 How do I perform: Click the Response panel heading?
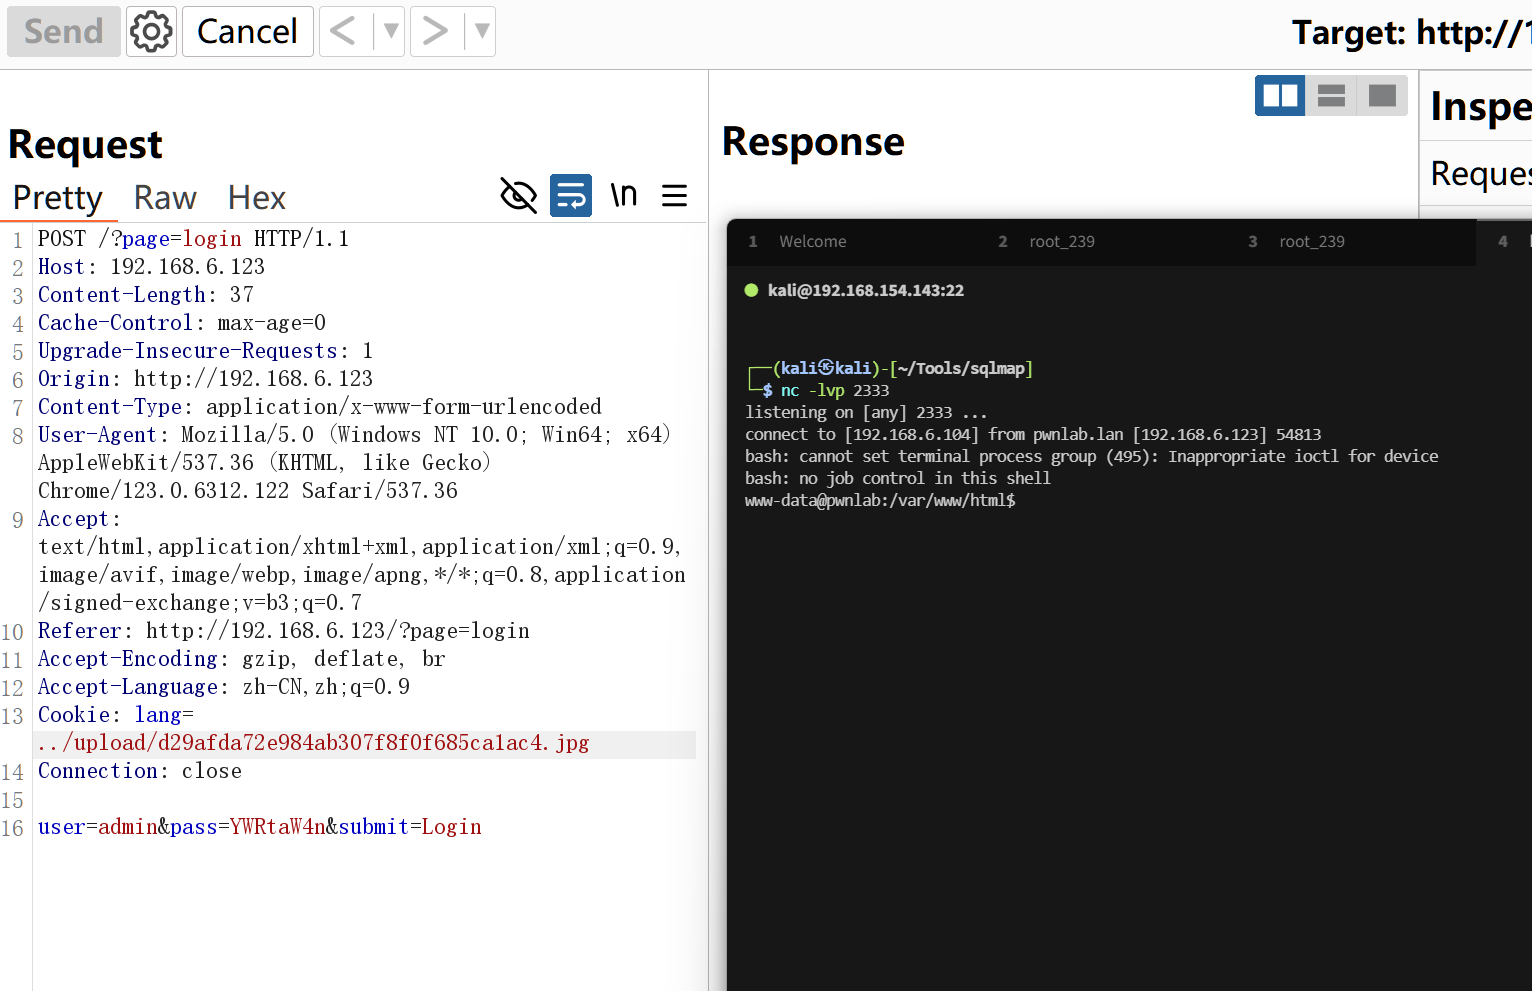coord(813,142)
